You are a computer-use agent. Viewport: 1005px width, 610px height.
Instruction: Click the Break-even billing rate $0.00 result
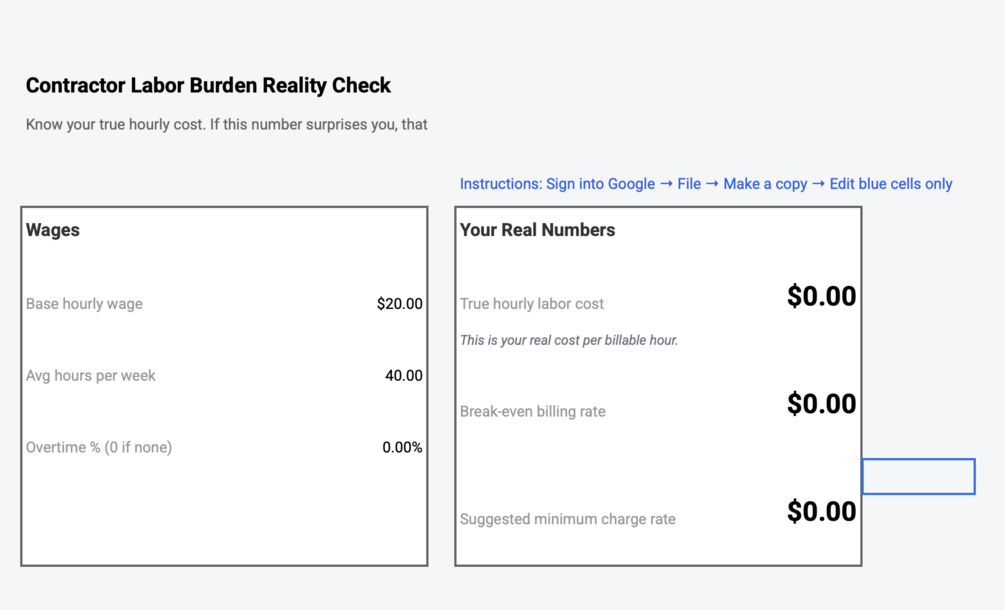821,404
